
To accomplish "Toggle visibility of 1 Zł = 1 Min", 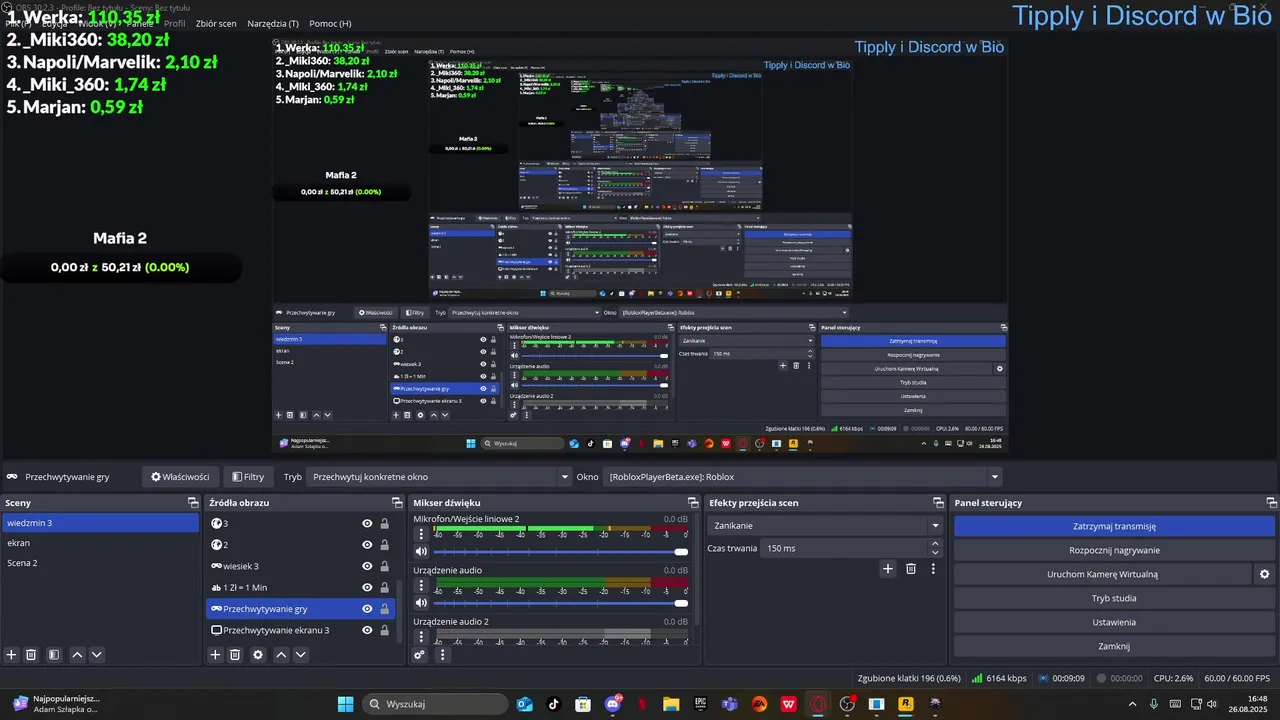I will [x=367, y=588].
